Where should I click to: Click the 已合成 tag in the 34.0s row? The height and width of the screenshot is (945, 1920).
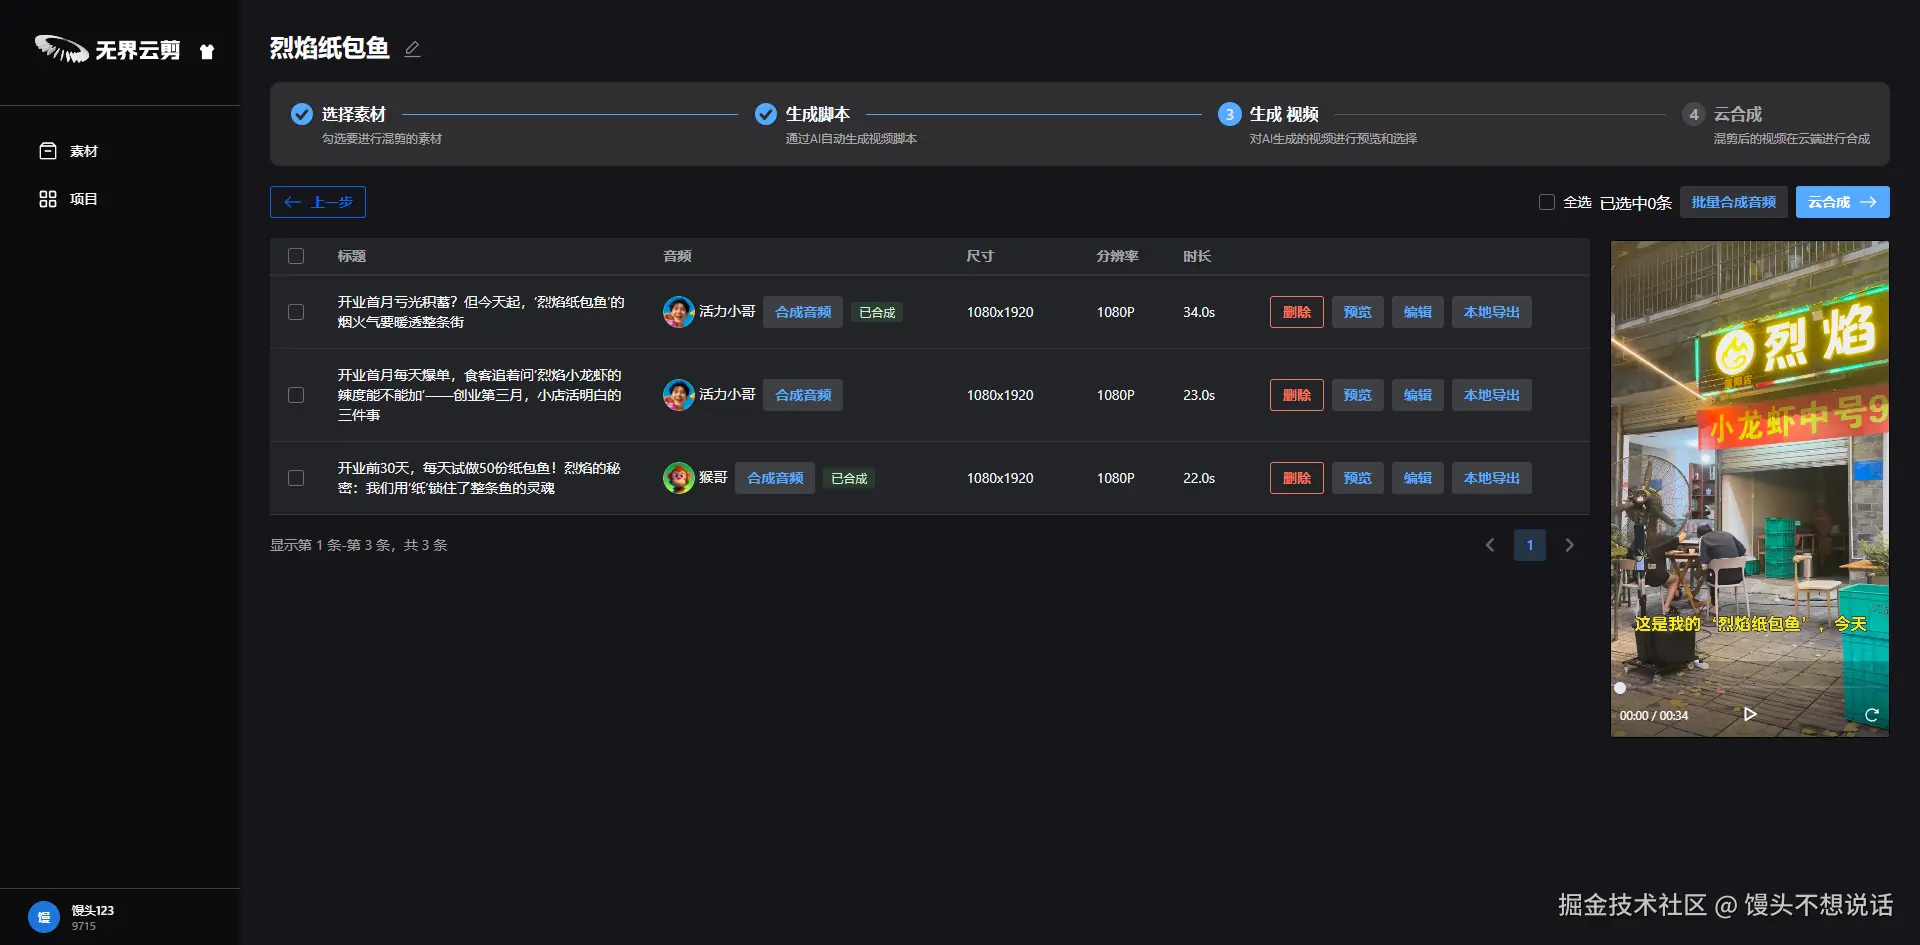(x=877, y=312)
